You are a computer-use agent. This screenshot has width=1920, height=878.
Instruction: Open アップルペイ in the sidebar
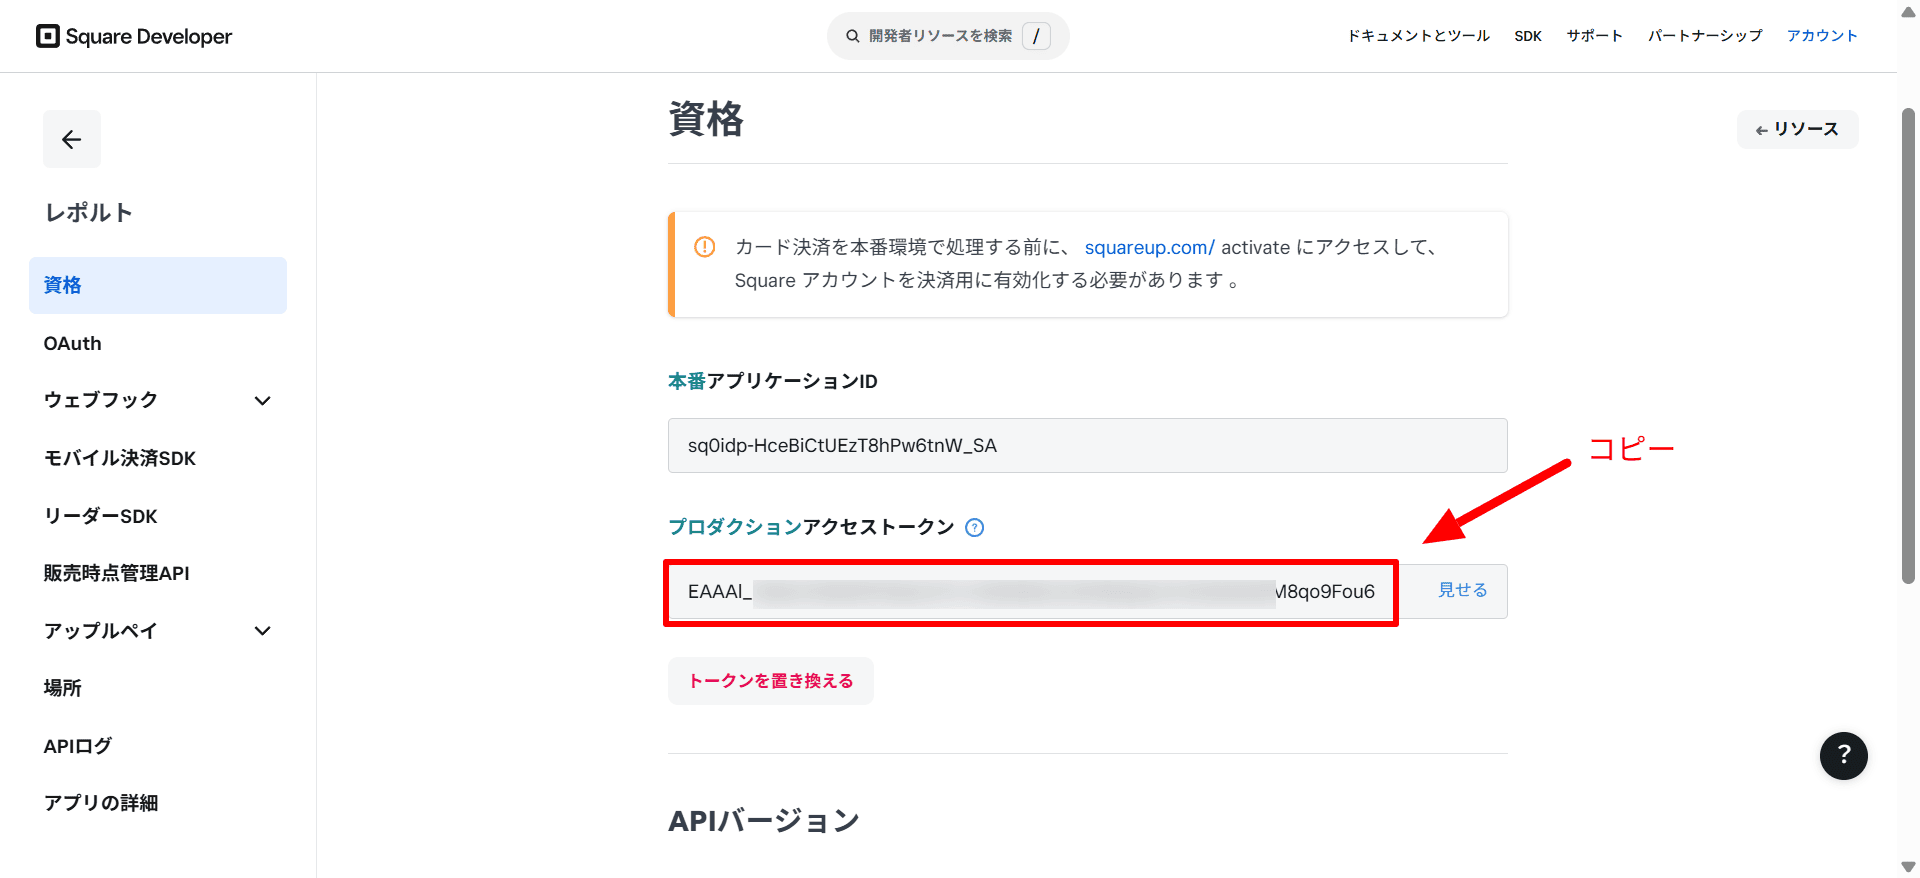pos(100,630)
